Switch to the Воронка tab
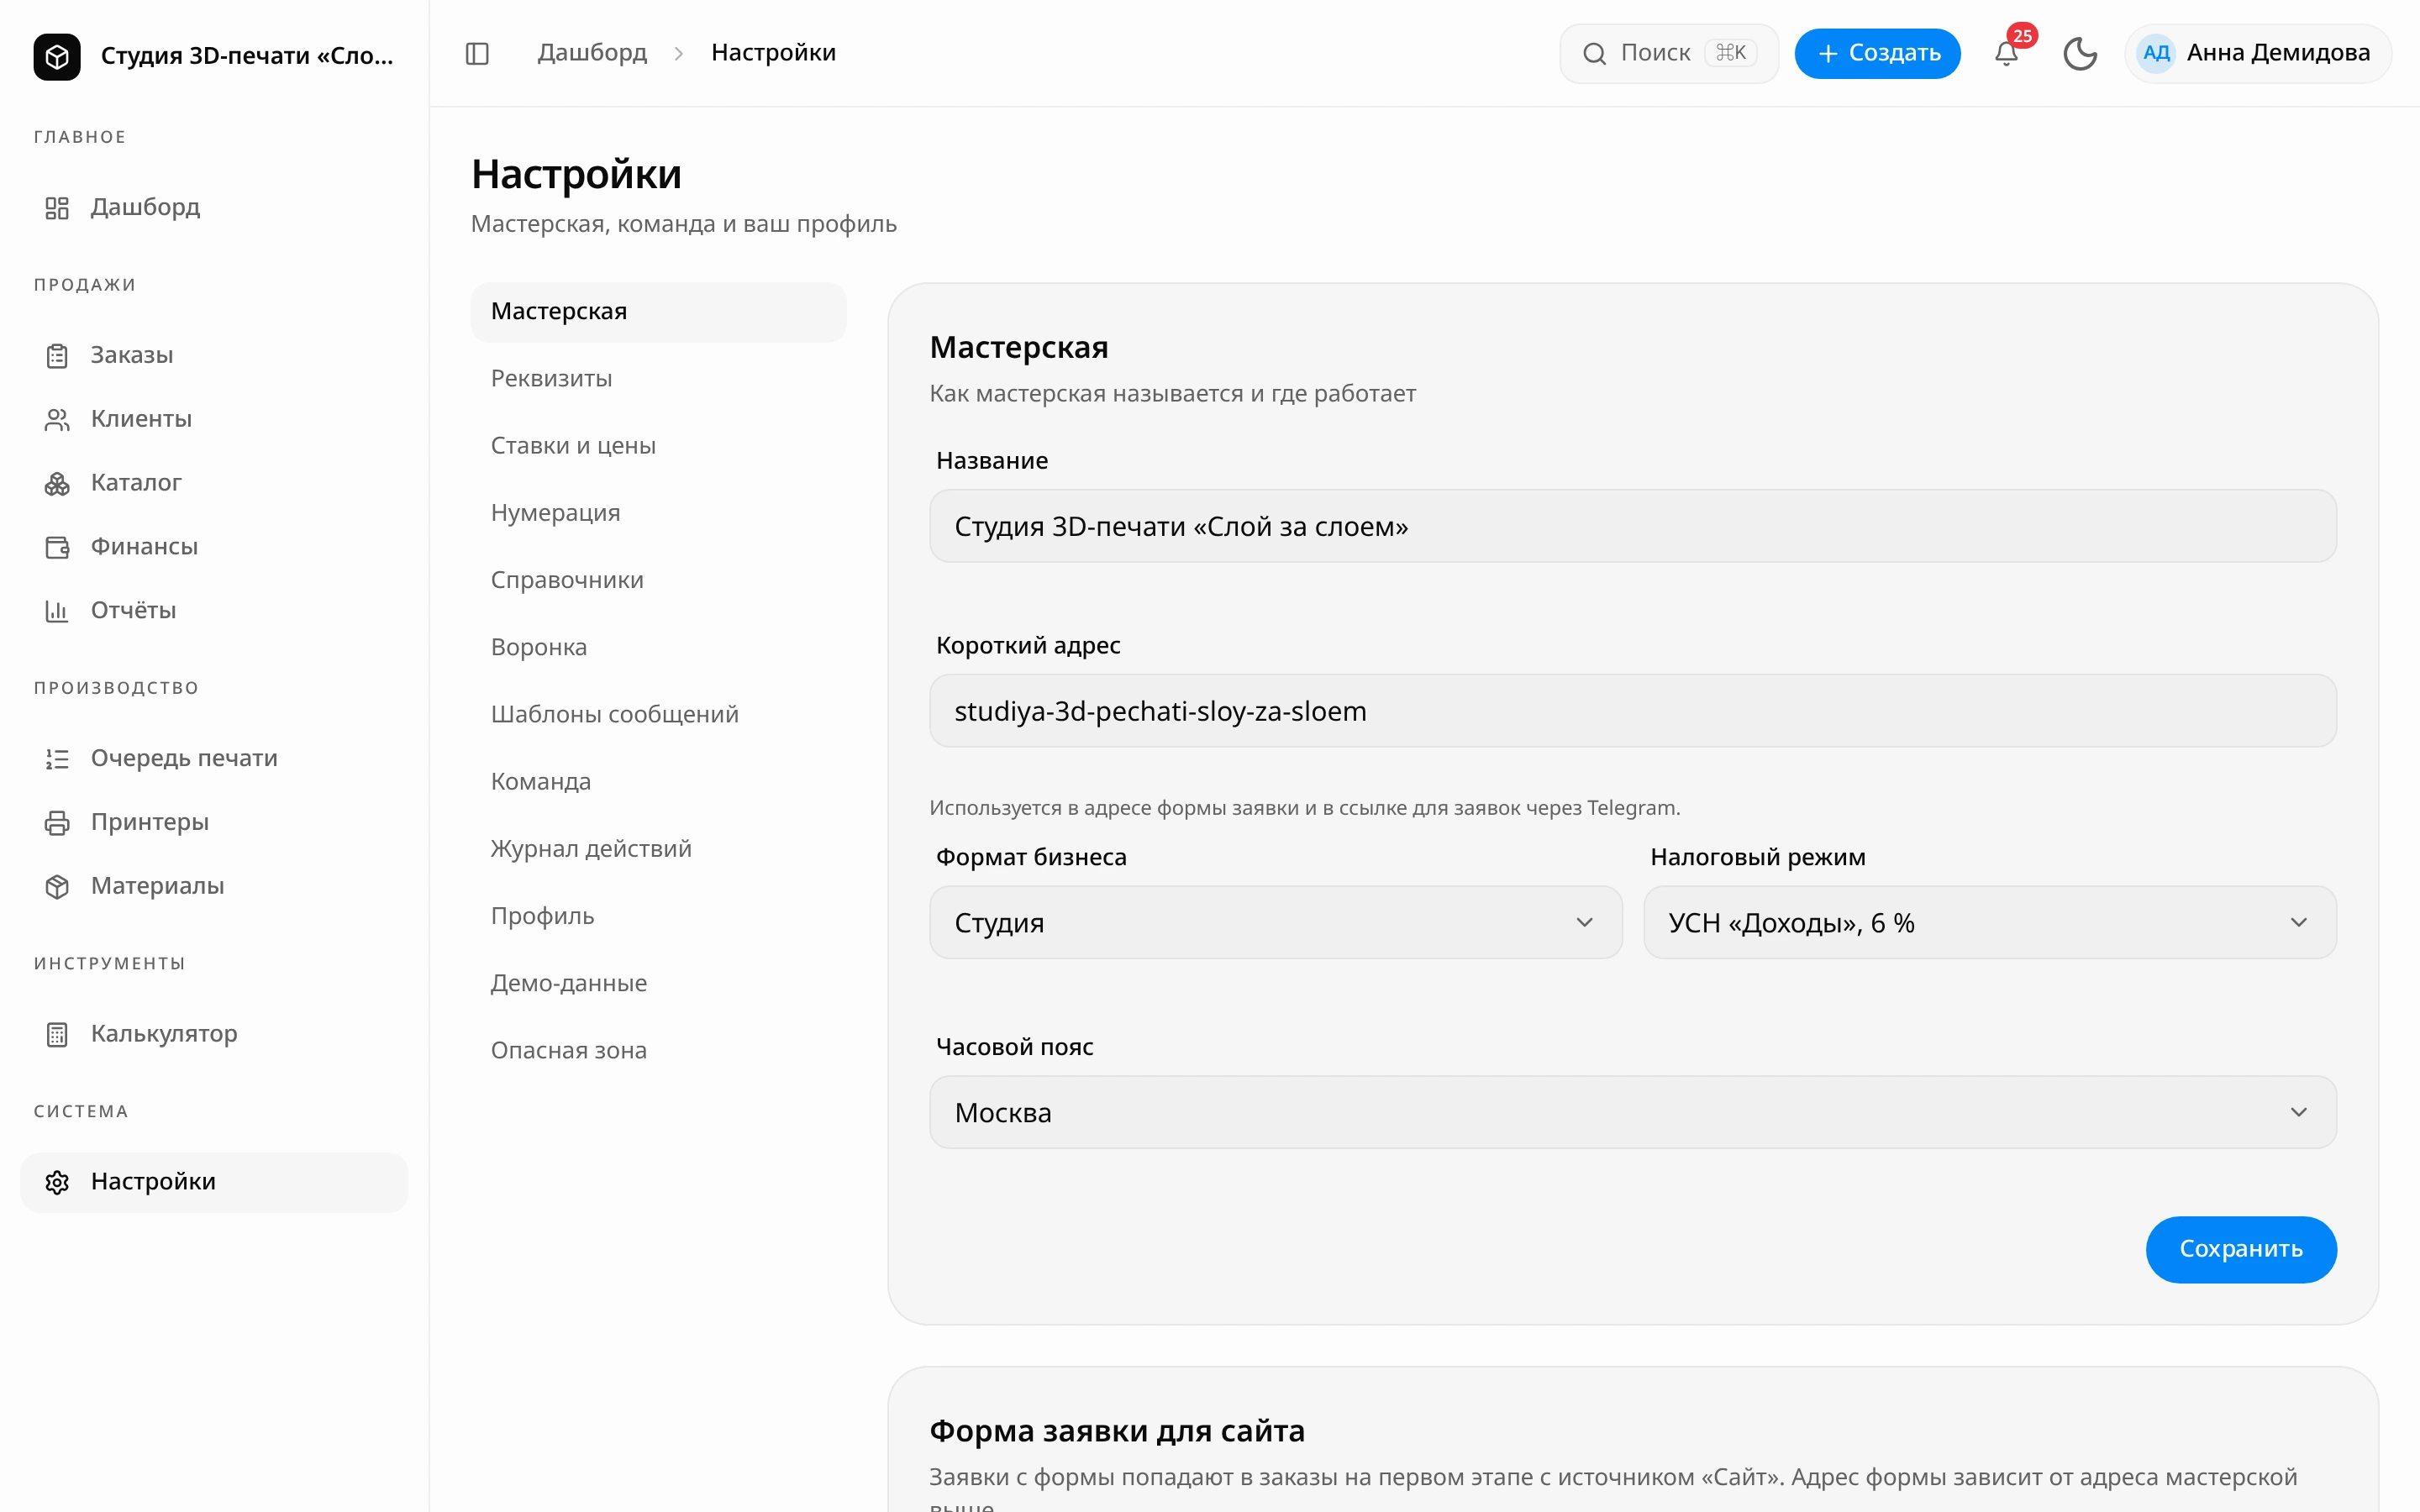The width and height of the screenshot is (2420, 1512). pos(658,647)
